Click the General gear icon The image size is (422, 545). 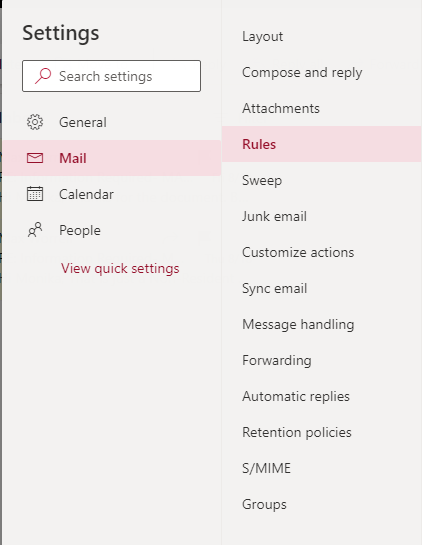[x=35, y=122]
